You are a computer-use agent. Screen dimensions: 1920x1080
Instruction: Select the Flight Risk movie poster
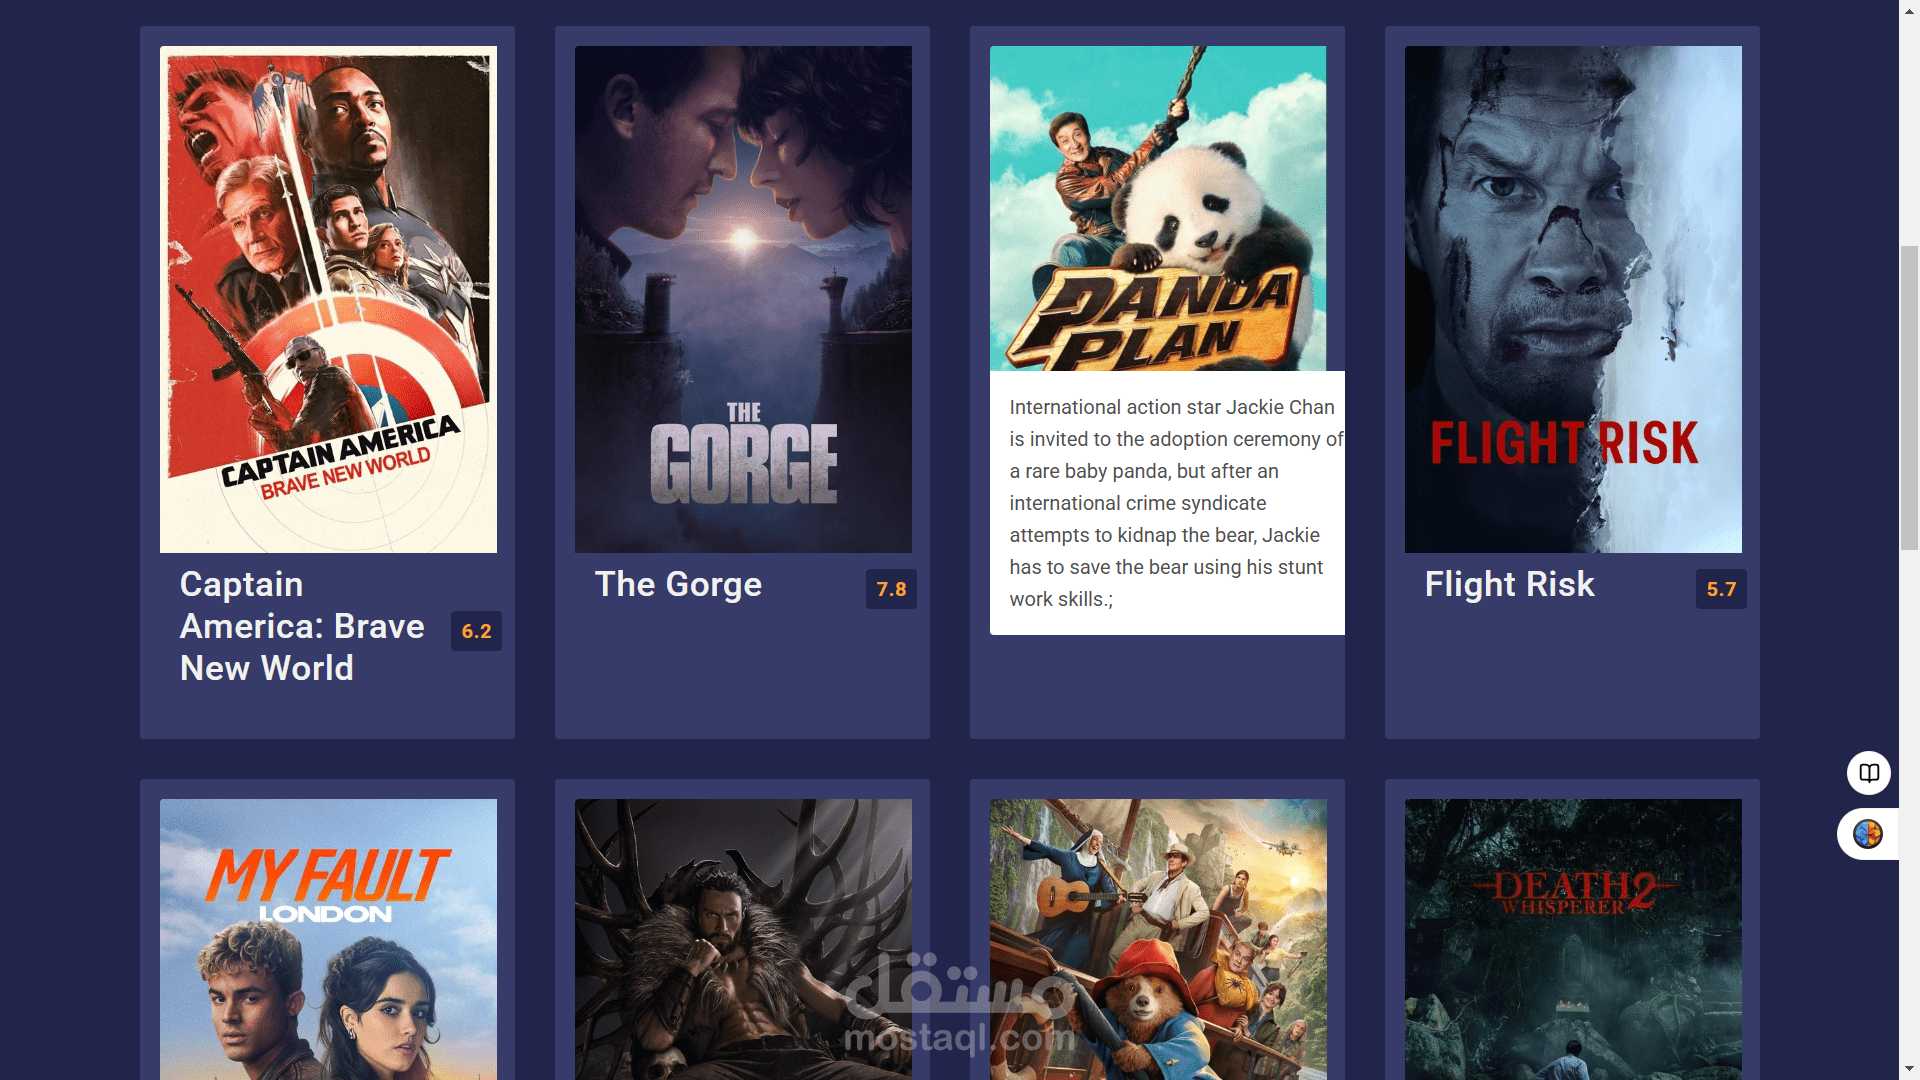pos(1572,299)
